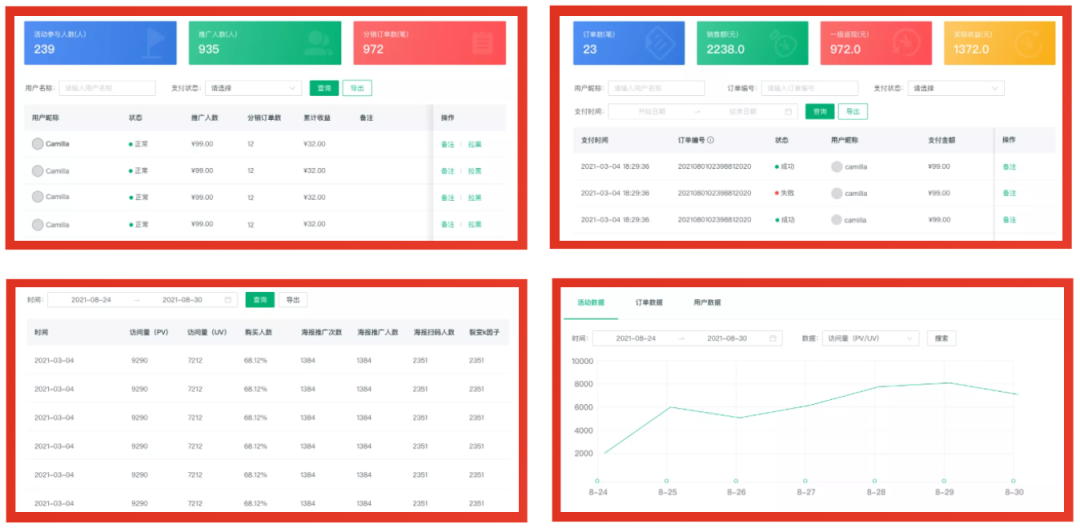
Task: Click the cashback icon in 一级返现 card
Action: 907,43
